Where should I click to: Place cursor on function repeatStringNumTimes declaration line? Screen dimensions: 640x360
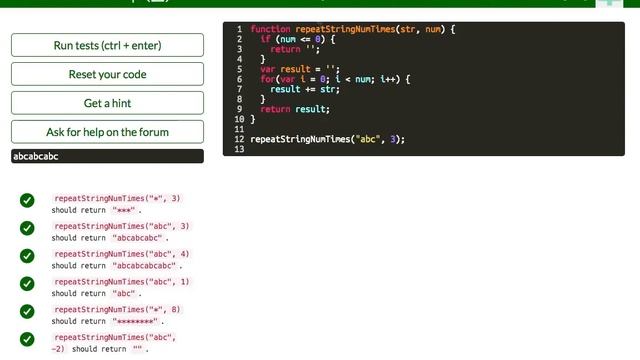click(353, 29)
